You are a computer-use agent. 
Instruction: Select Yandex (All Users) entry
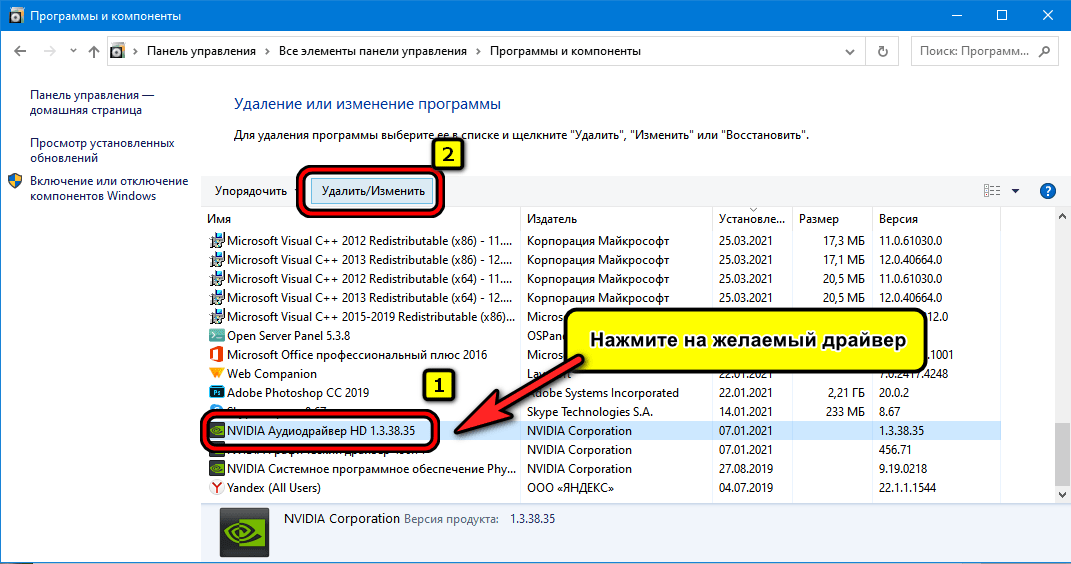(x=273, y=488)
